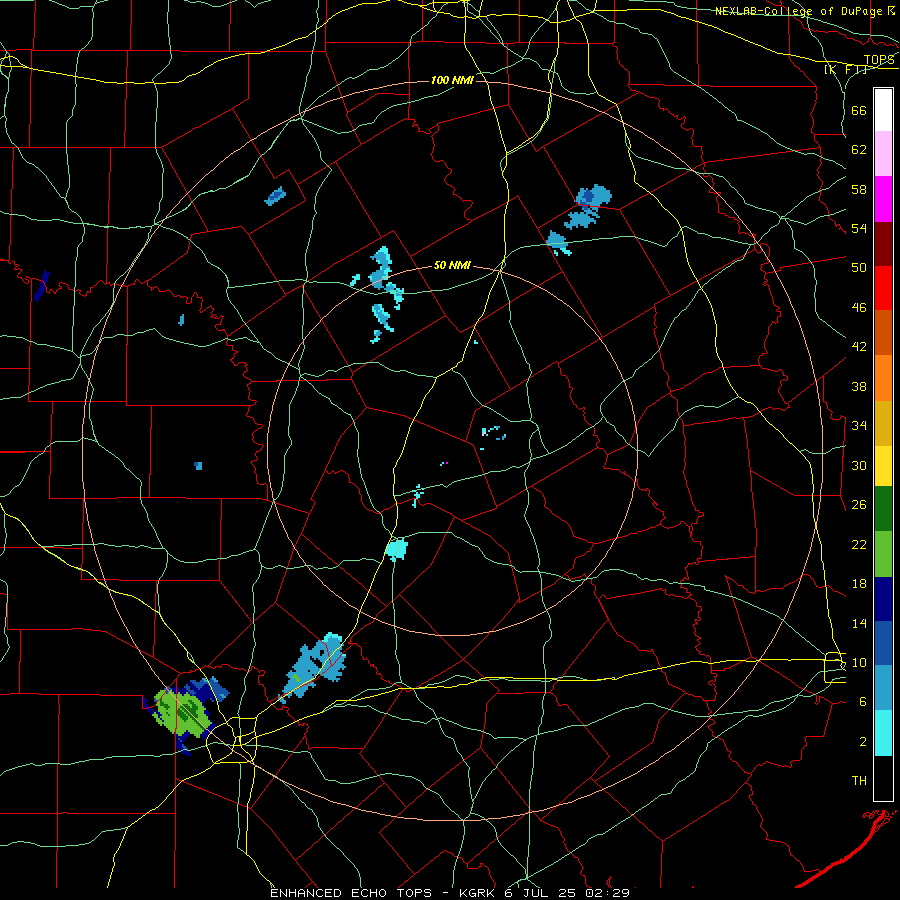Select the navy blue legend swatch
The width and height of the screenshot is (900, 900).
883,599
